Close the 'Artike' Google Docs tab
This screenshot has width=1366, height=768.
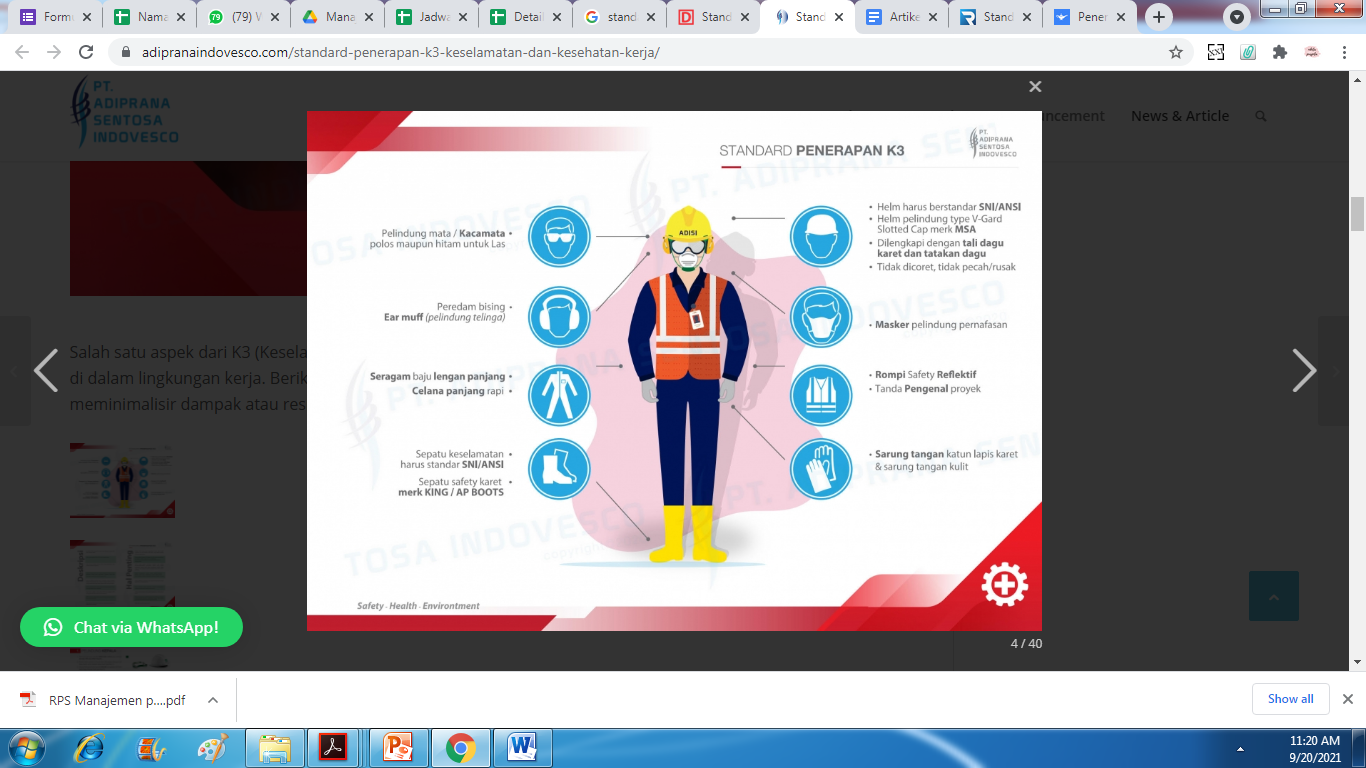coord(933,17)
